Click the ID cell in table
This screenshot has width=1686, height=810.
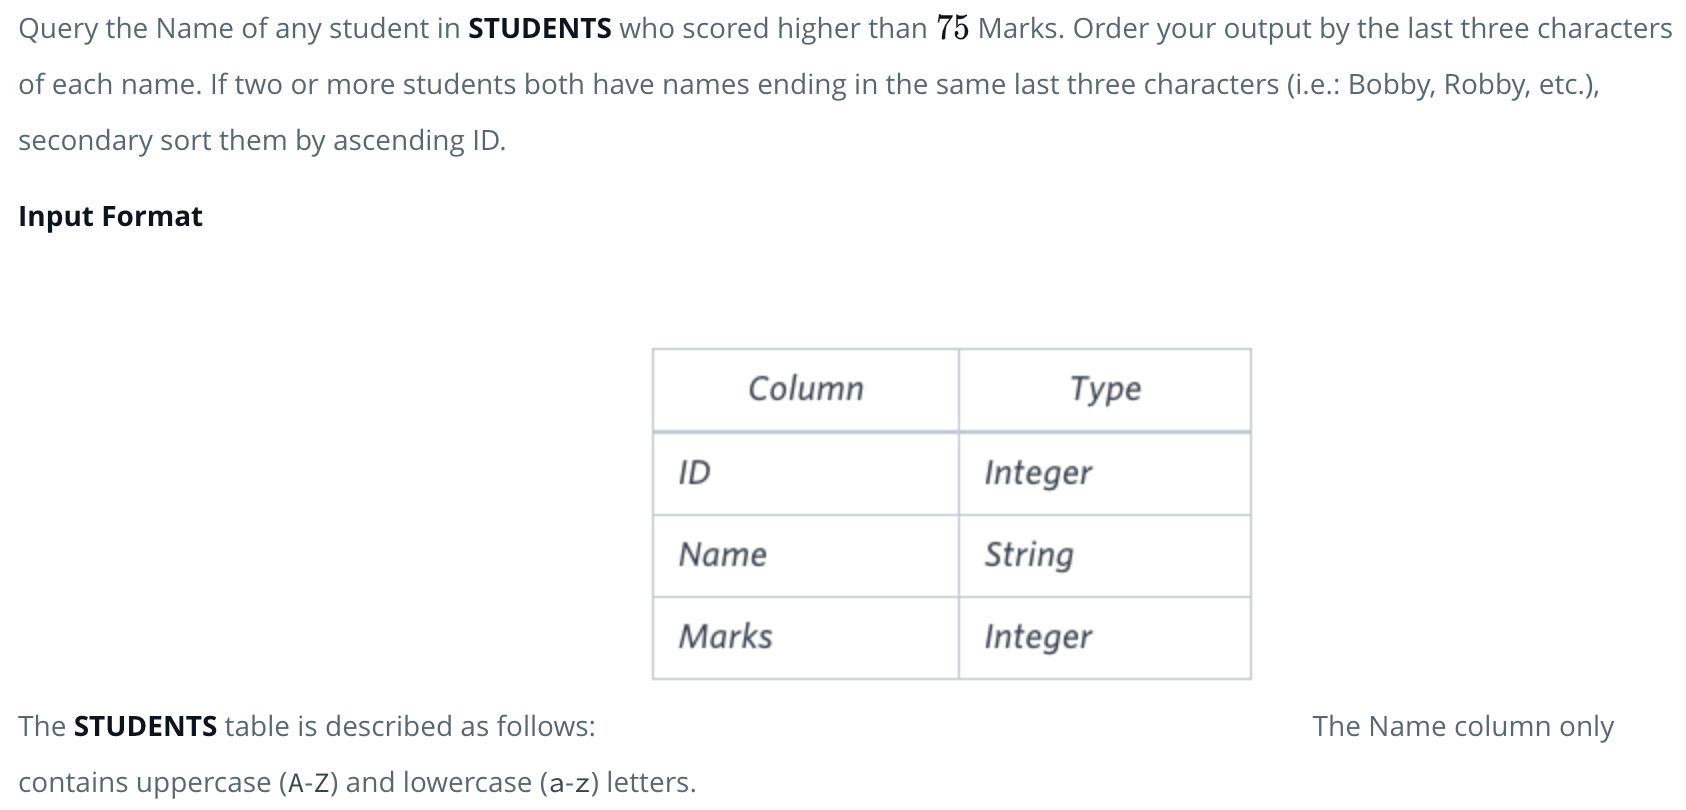click(806, 473)
